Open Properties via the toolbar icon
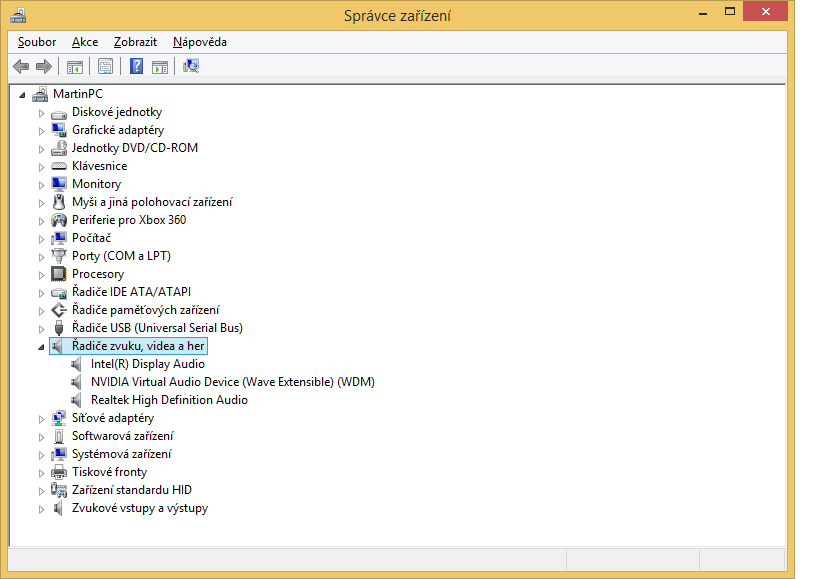The height and width of the screenshot is (579, 816). coord(105,67)
